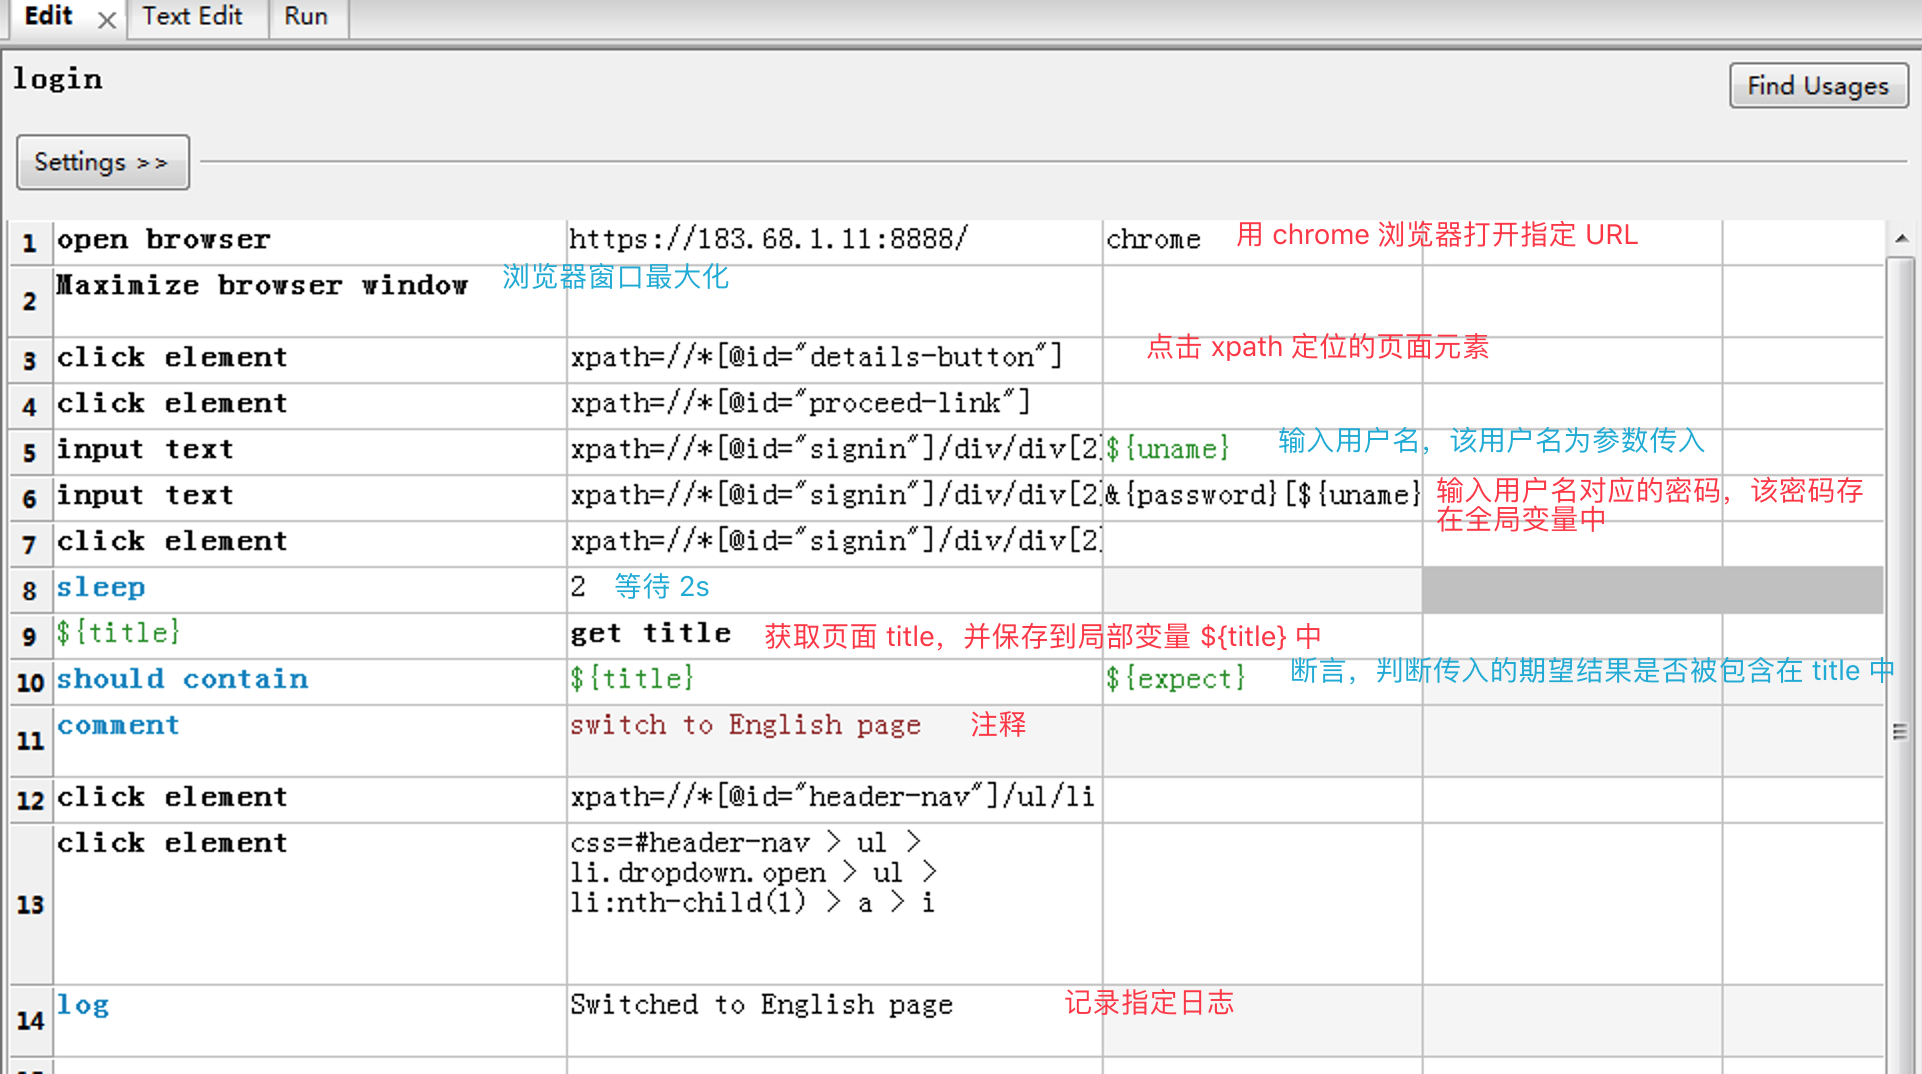The image size is (1922, 1074).
Task: Select 'input text' keyword in row 6
Action: (x=310, y=498)
